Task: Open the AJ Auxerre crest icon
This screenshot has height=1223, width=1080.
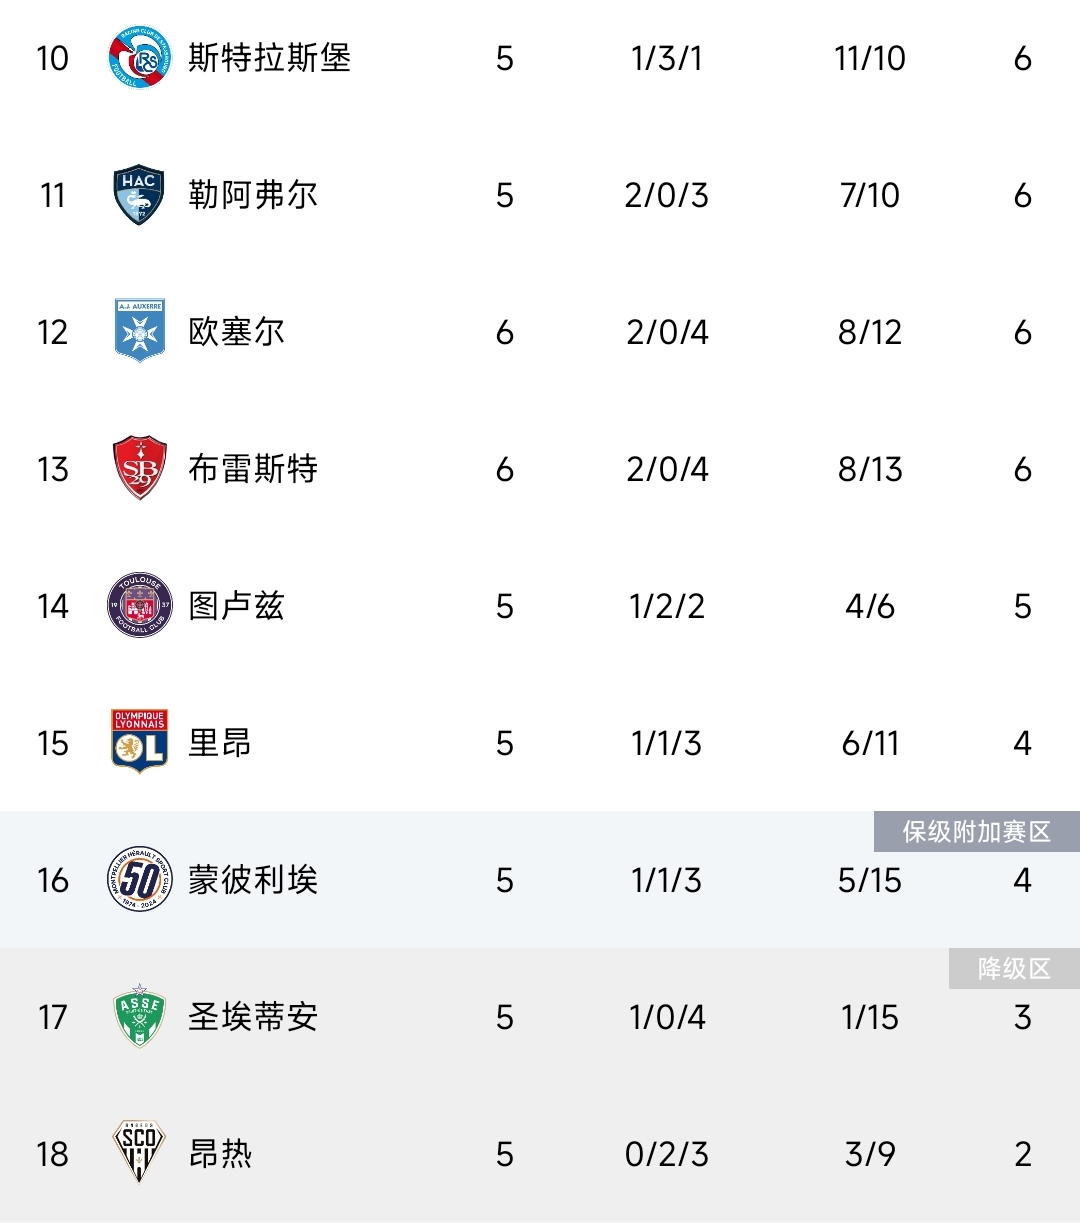Action: (139, 331)
